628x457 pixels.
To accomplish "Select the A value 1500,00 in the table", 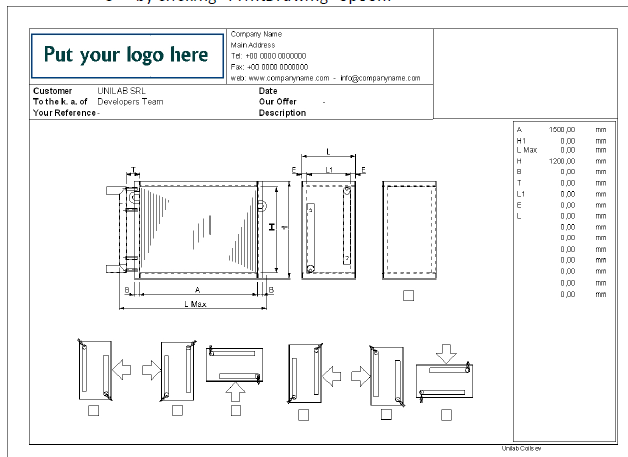I will [x=562, y=130].
